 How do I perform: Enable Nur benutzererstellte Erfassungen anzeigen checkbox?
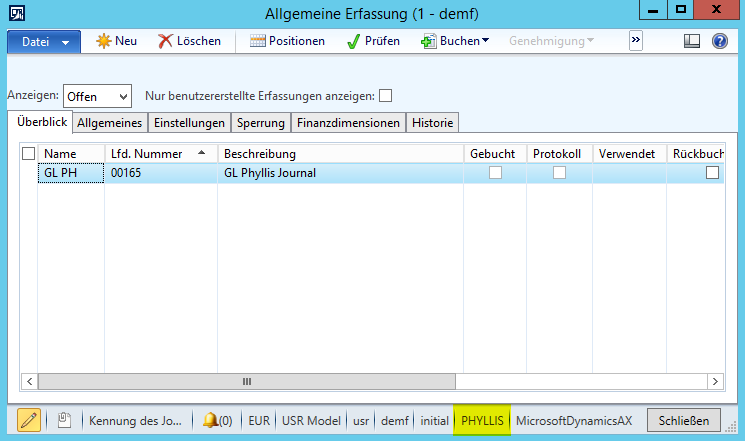click(385, 96)
